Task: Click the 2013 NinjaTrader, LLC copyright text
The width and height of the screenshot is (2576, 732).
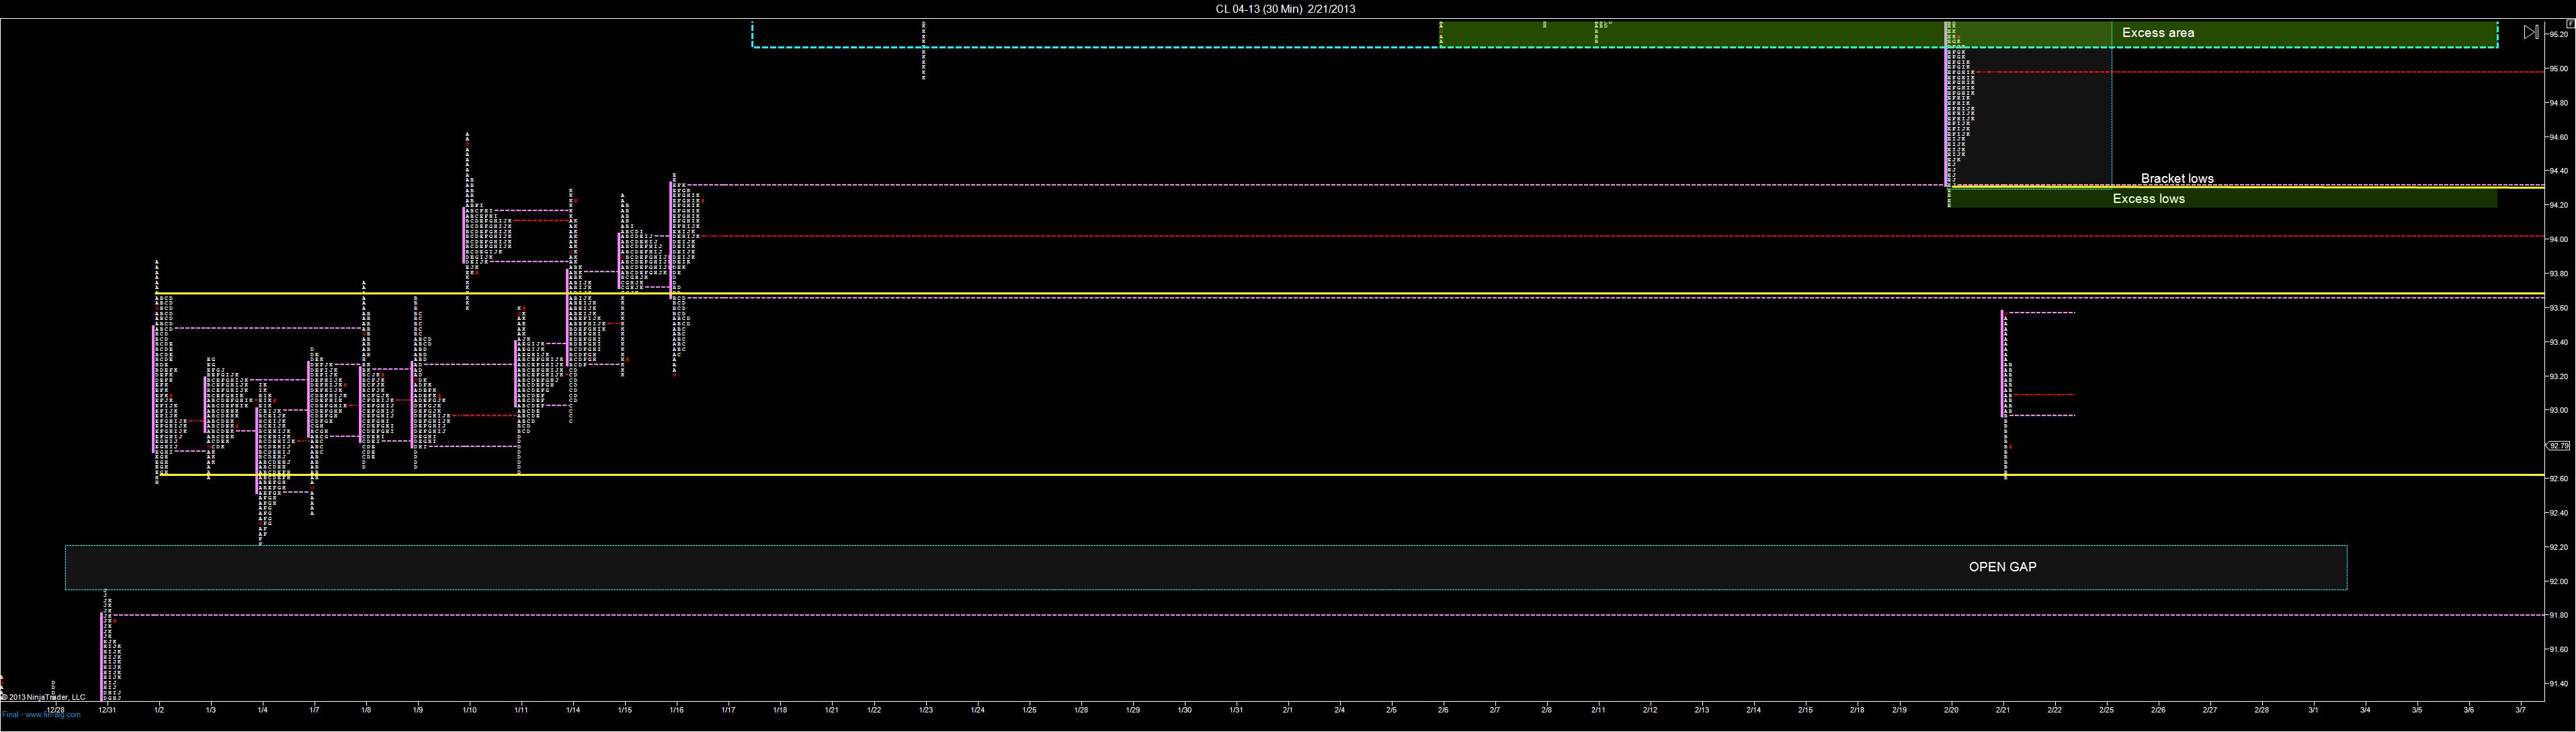Action: [43, 697]
